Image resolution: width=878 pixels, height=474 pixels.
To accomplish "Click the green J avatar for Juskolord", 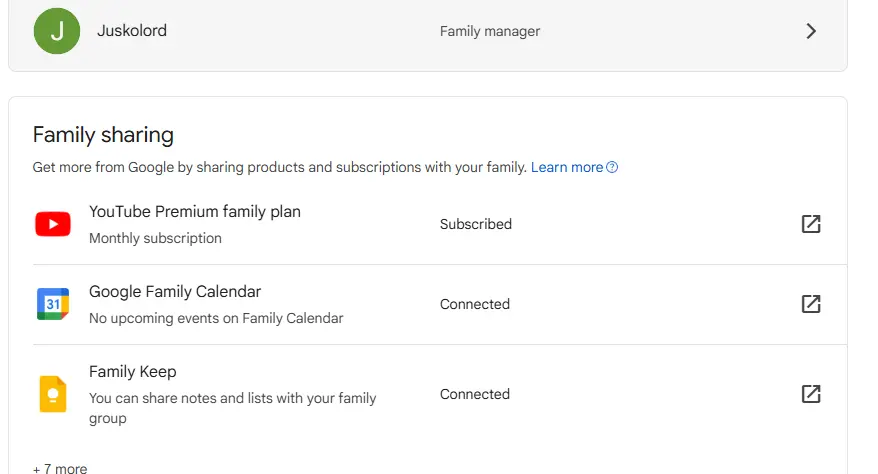I will click(x=57, y=31).
